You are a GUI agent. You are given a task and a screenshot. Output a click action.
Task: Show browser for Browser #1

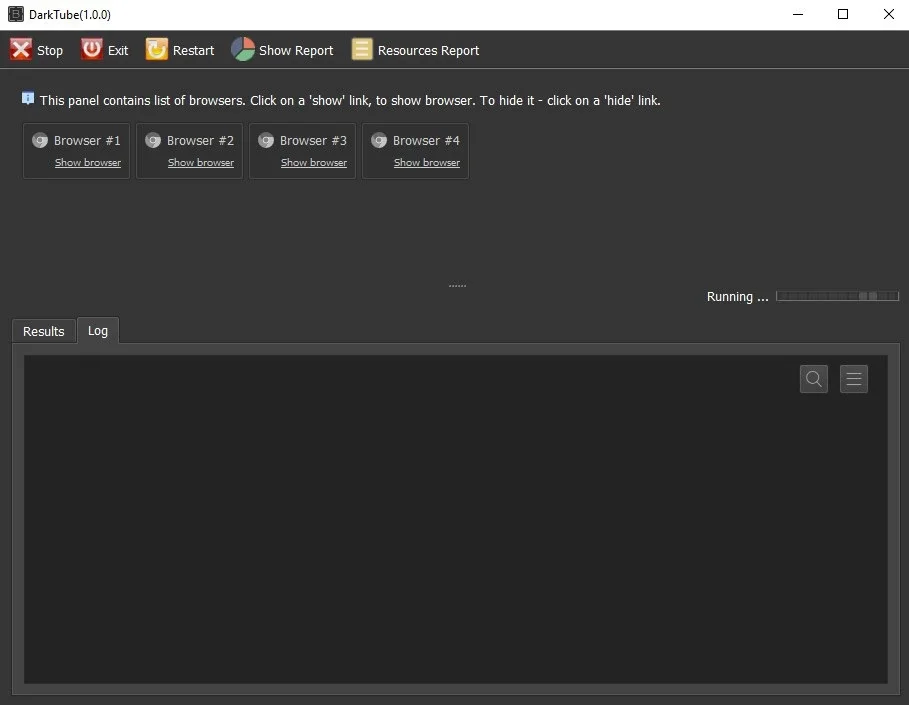coord(88,163)
